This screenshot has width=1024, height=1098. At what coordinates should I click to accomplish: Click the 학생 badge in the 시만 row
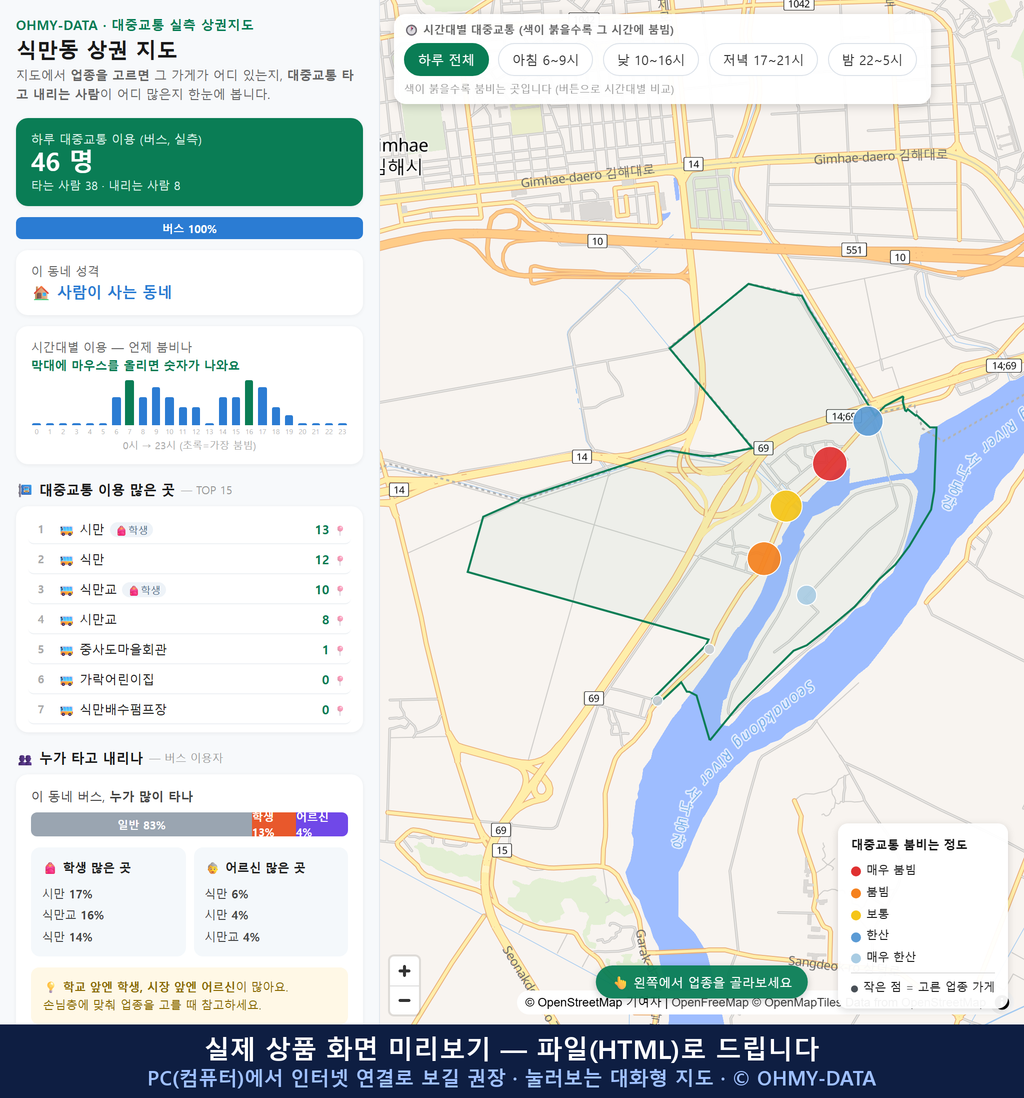coord(132,530)
